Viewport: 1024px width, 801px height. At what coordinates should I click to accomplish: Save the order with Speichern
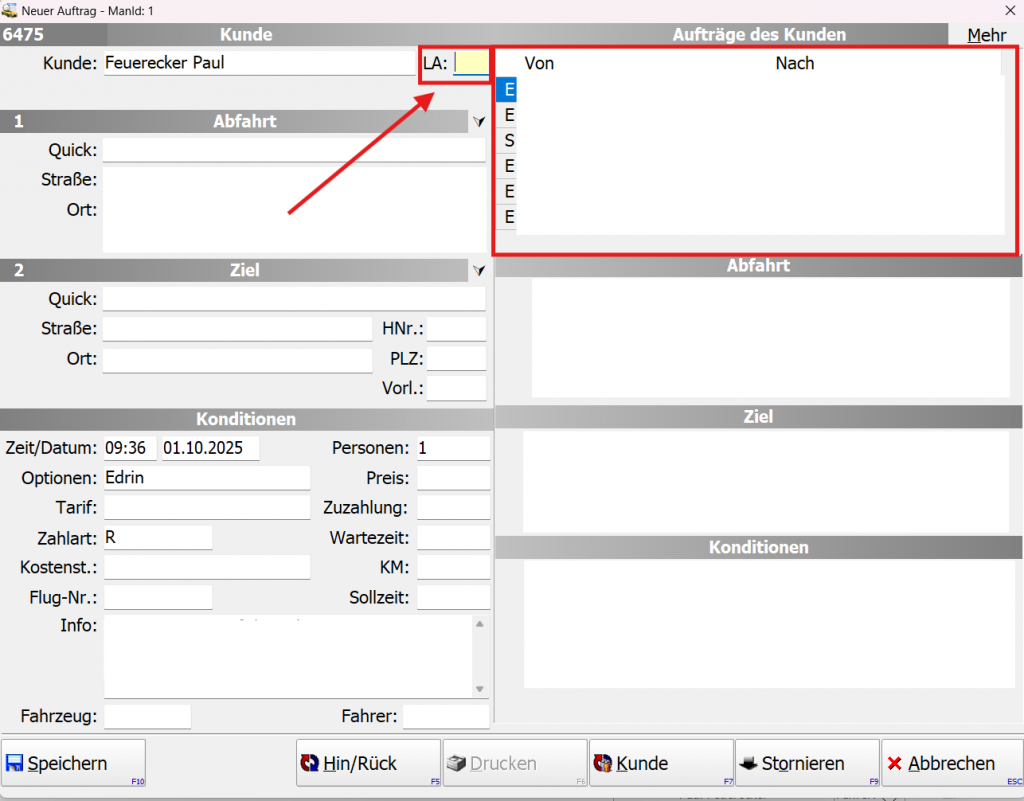[x=73, y=764]
